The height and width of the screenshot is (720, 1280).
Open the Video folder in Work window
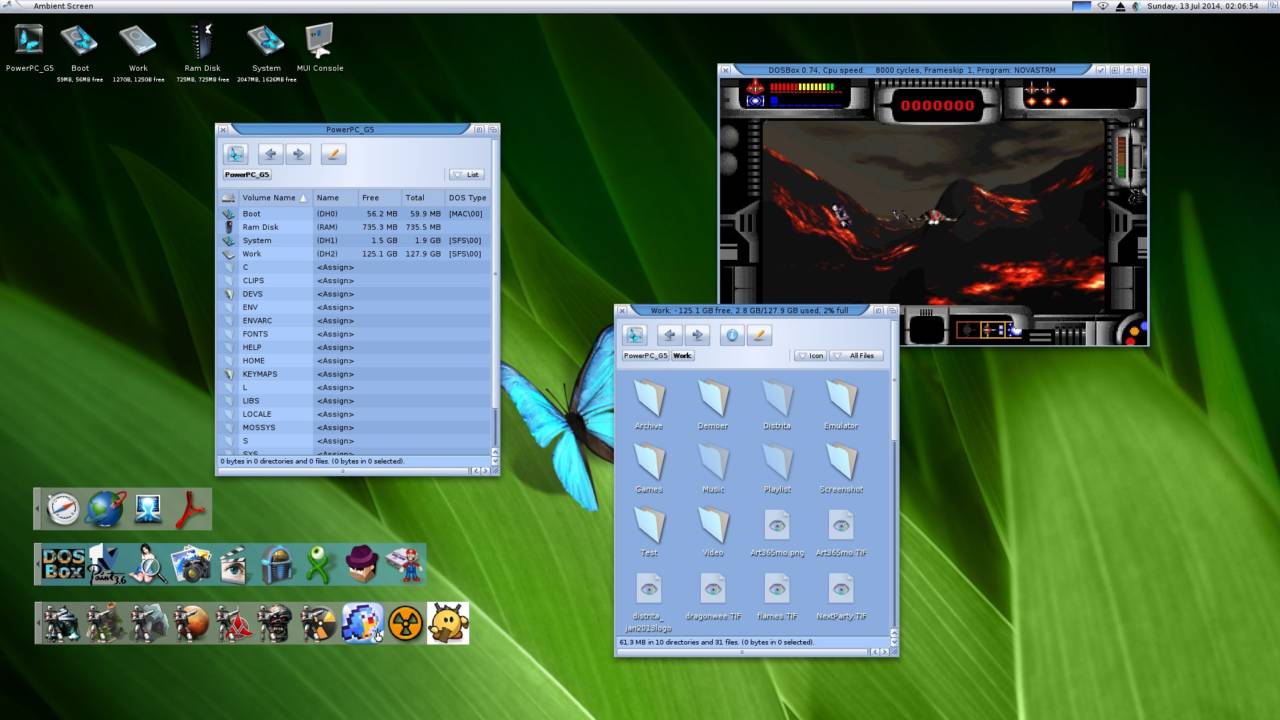click(x=713, y=532)
